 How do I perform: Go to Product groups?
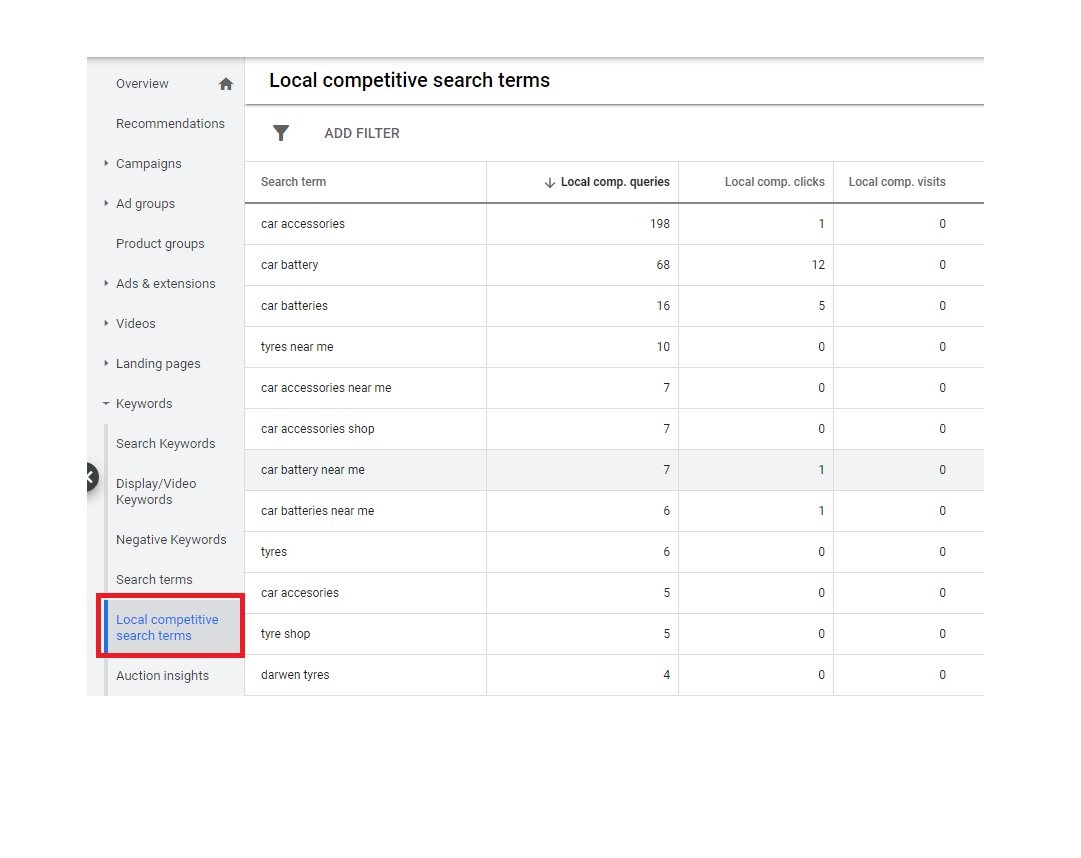pyautogui.click(x=160, y=243)
